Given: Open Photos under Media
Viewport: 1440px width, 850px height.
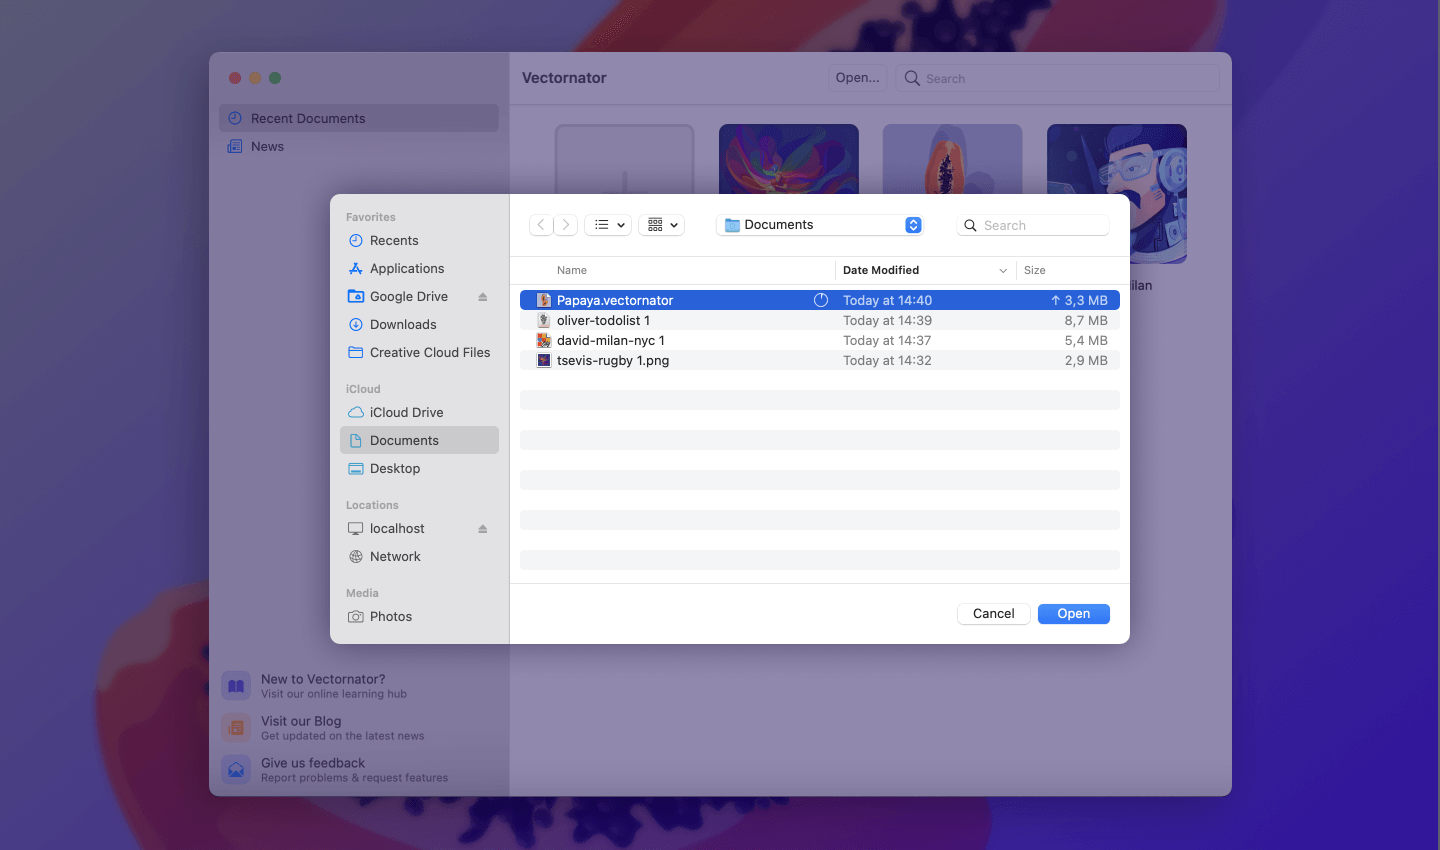Looking at the screenshot, I should 419,616.
